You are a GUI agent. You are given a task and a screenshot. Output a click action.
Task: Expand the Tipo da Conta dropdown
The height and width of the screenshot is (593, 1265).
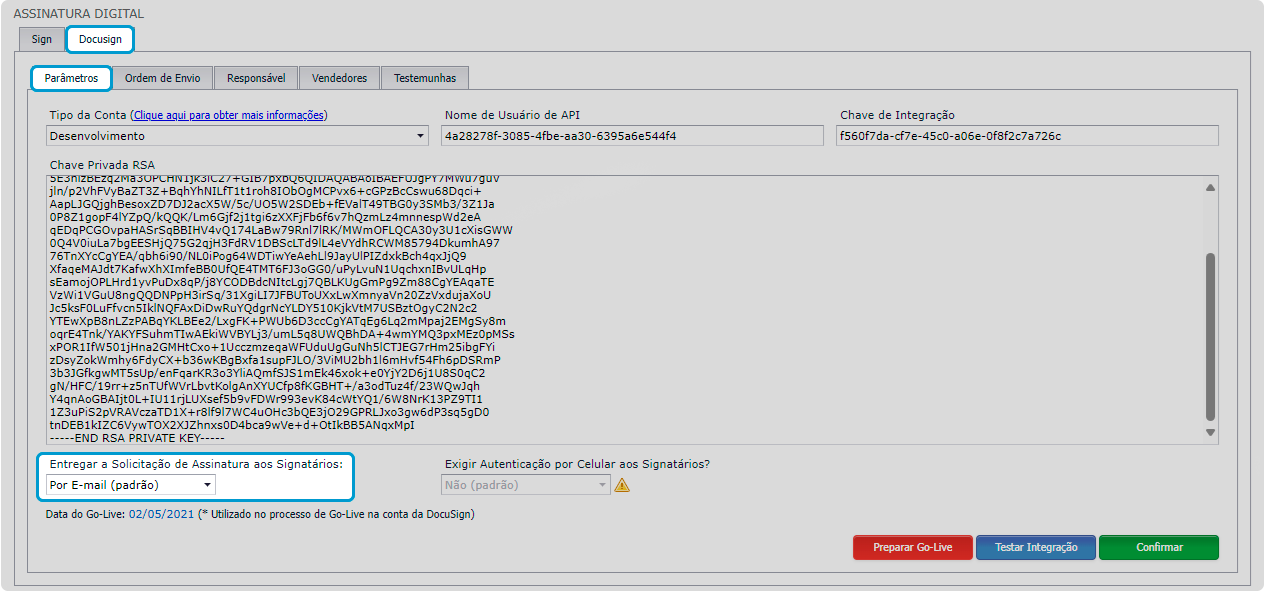(x=237, y=136)
